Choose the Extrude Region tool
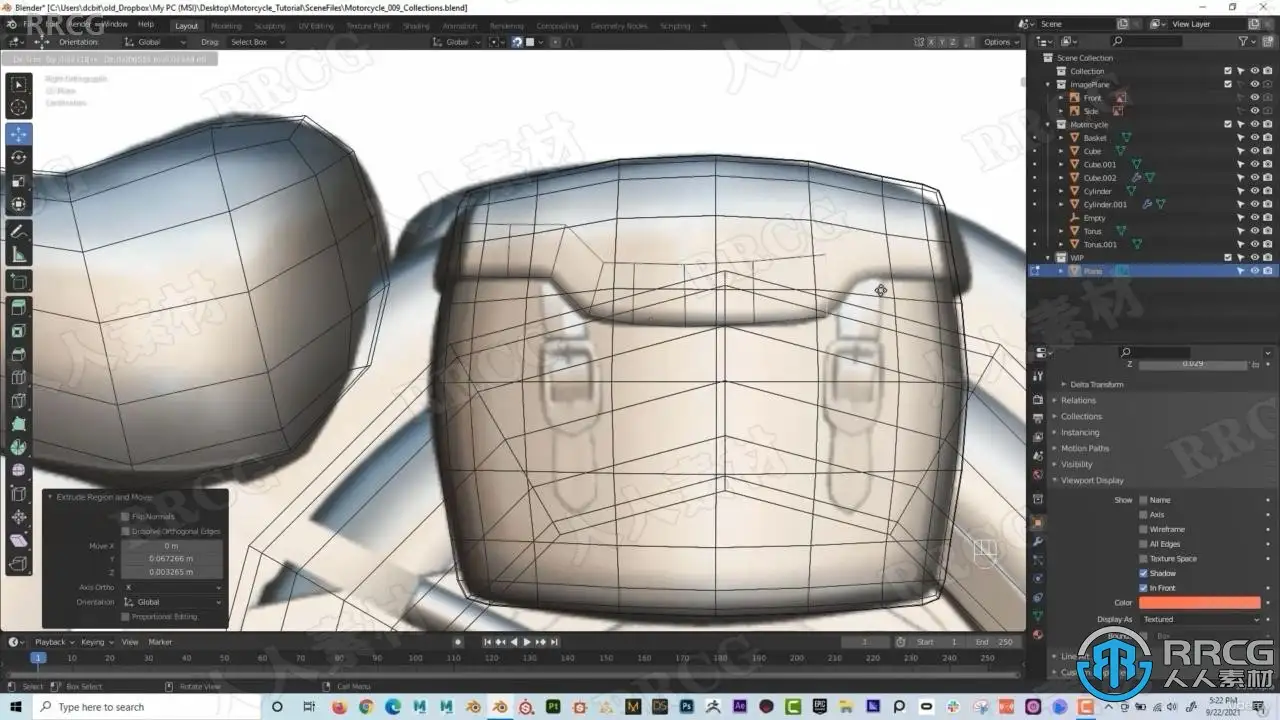Screen dimensions: 1280x720 click(19, 308)
